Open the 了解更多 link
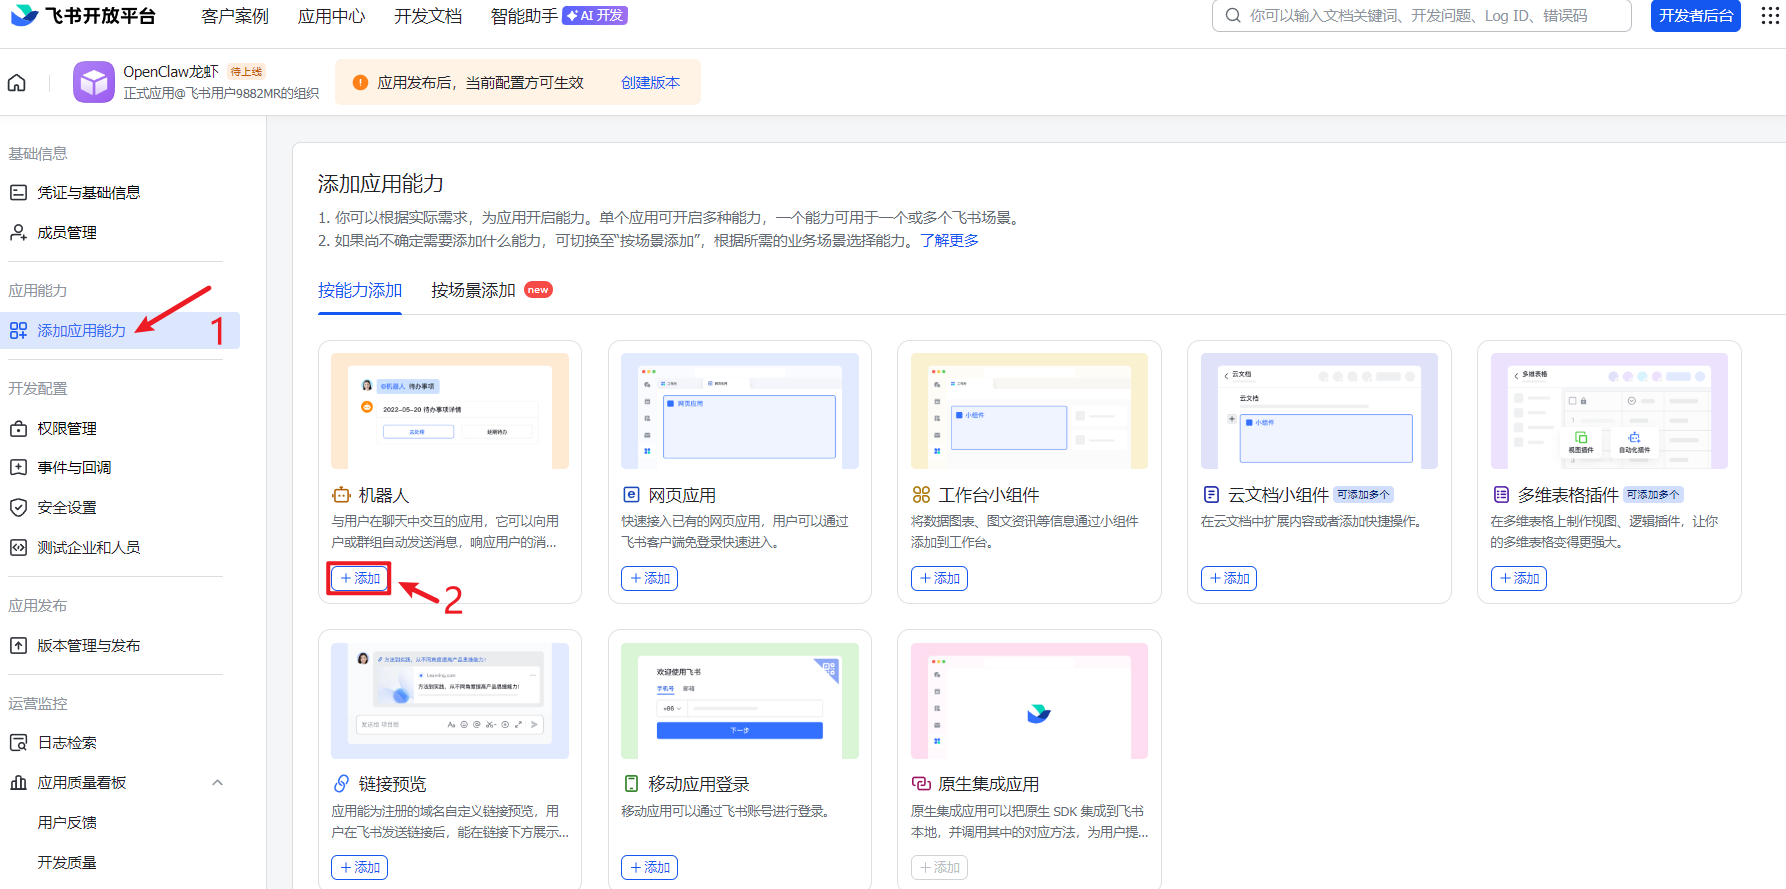Viewport: 1786px width, 889px height. [x=949, y=241]
